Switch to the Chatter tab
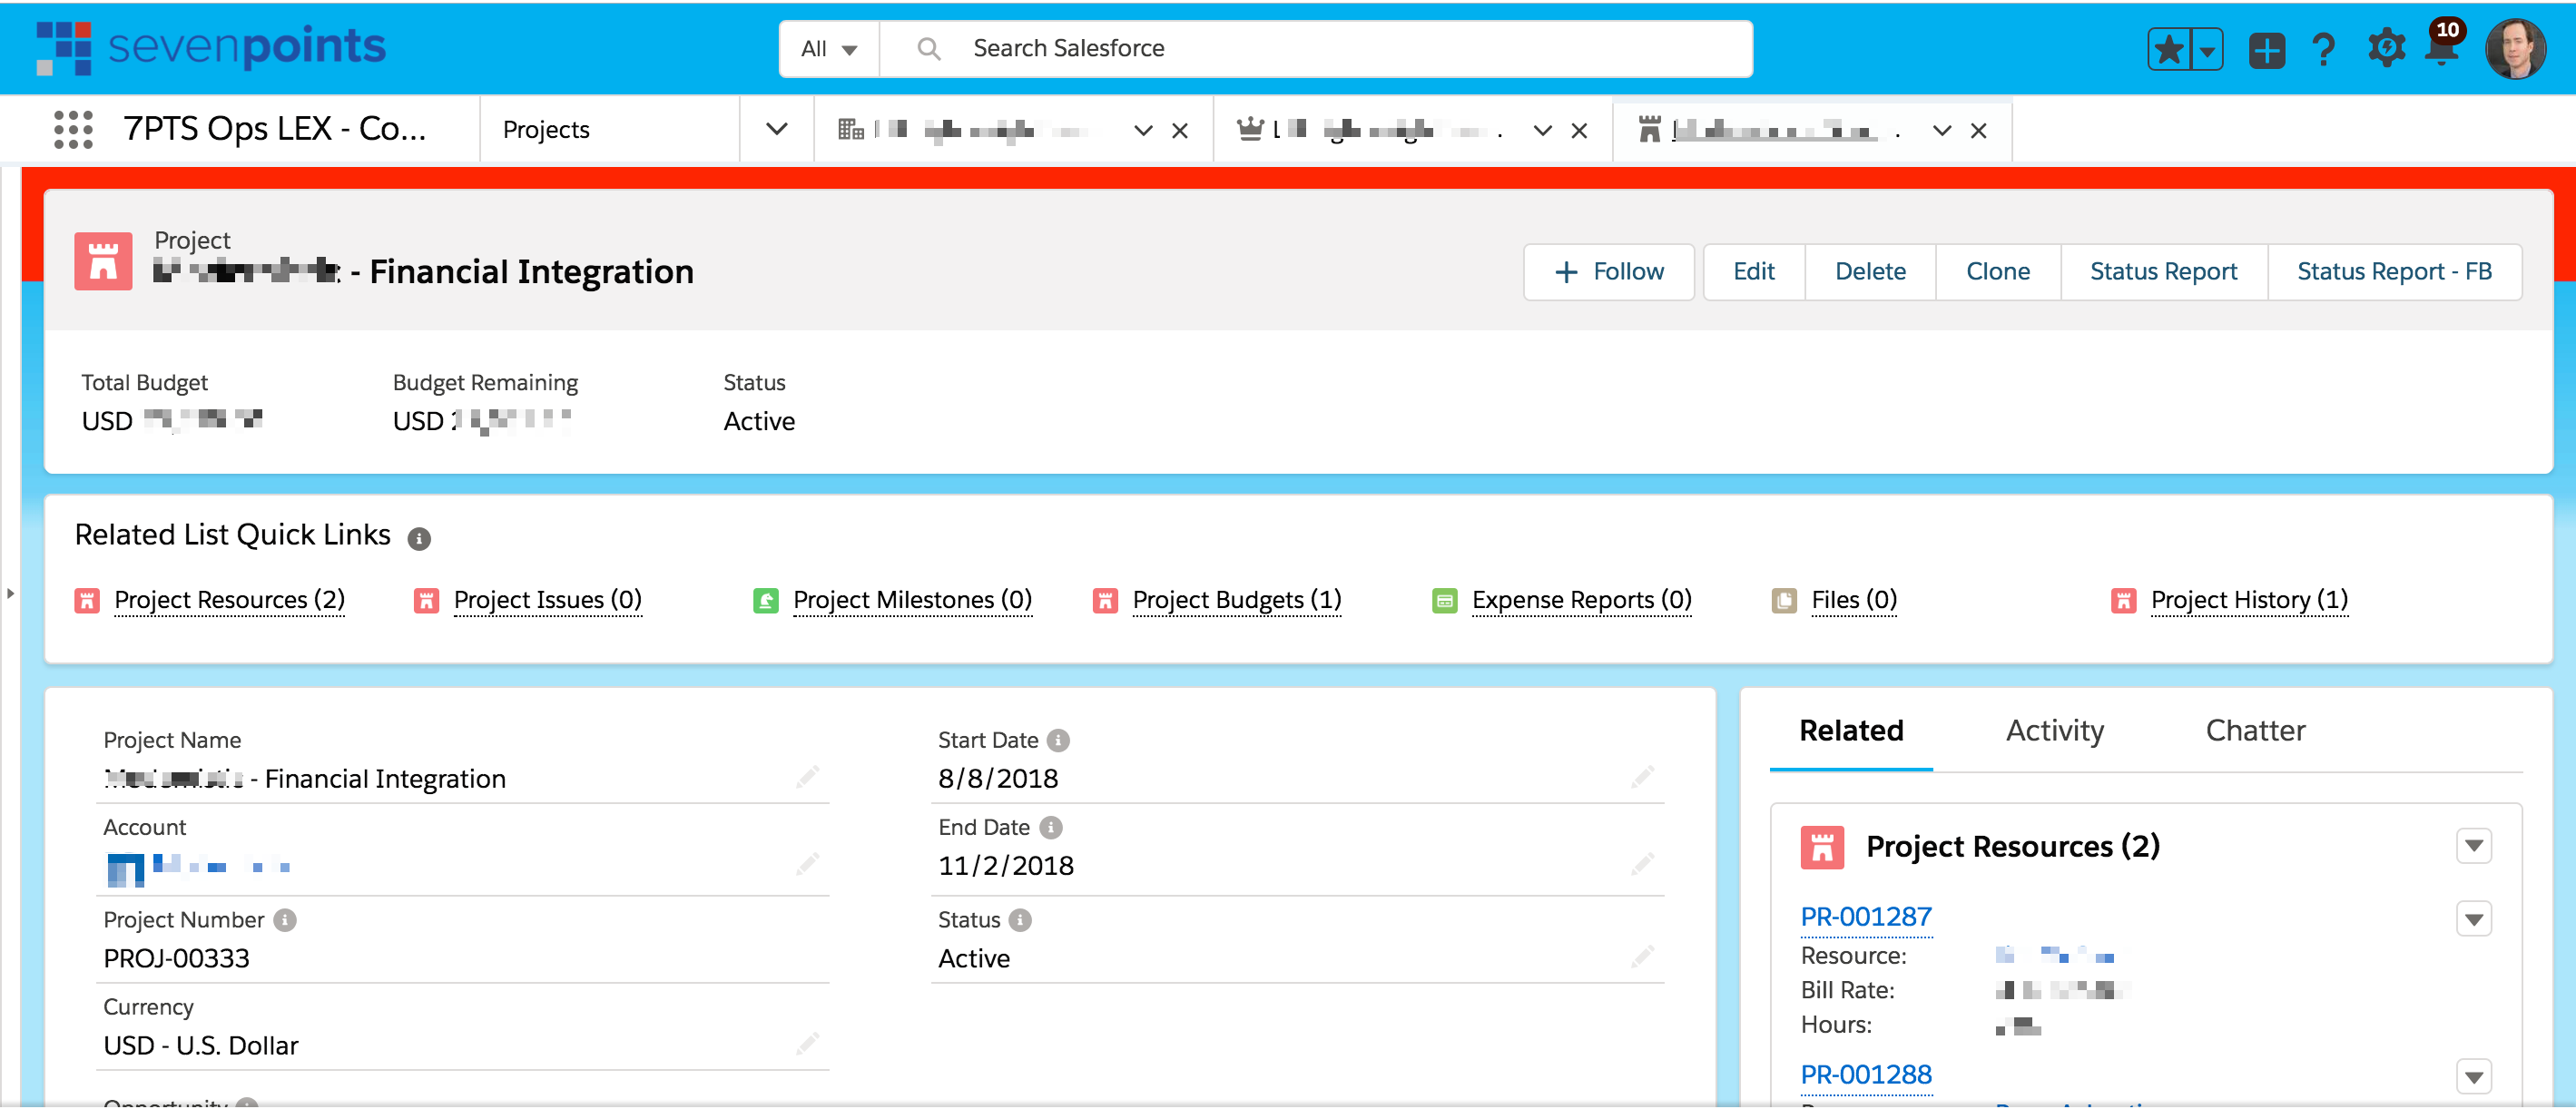2576x1109 pixels. [2254, 731]
